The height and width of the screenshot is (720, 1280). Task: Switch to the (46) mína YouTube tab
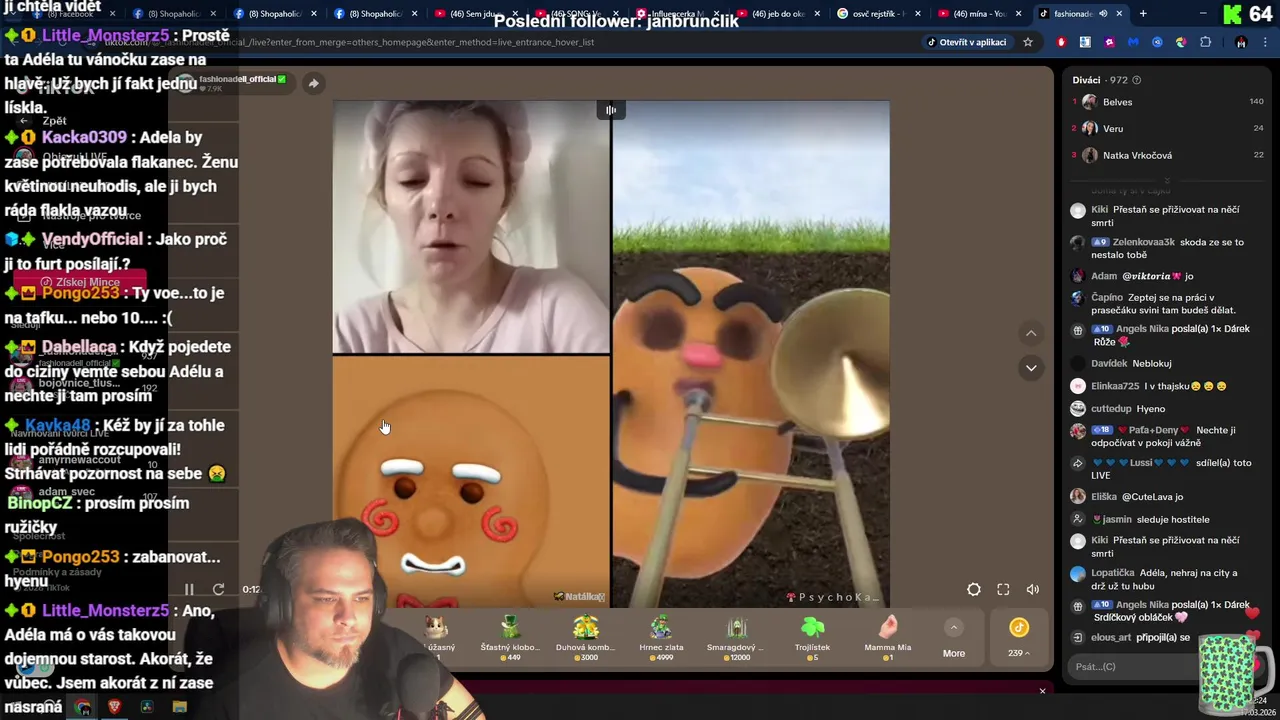tap(979, 14)
